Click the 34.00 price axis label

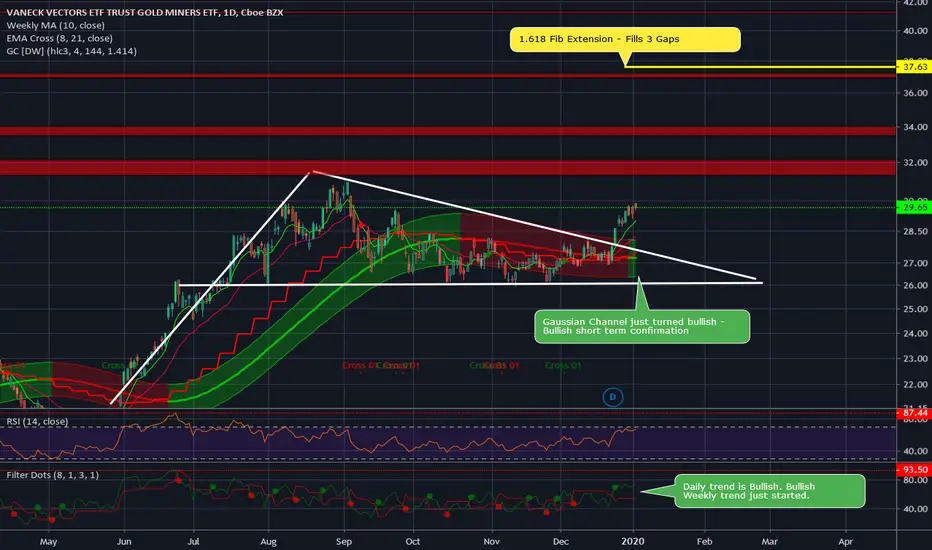pos(915,127)
